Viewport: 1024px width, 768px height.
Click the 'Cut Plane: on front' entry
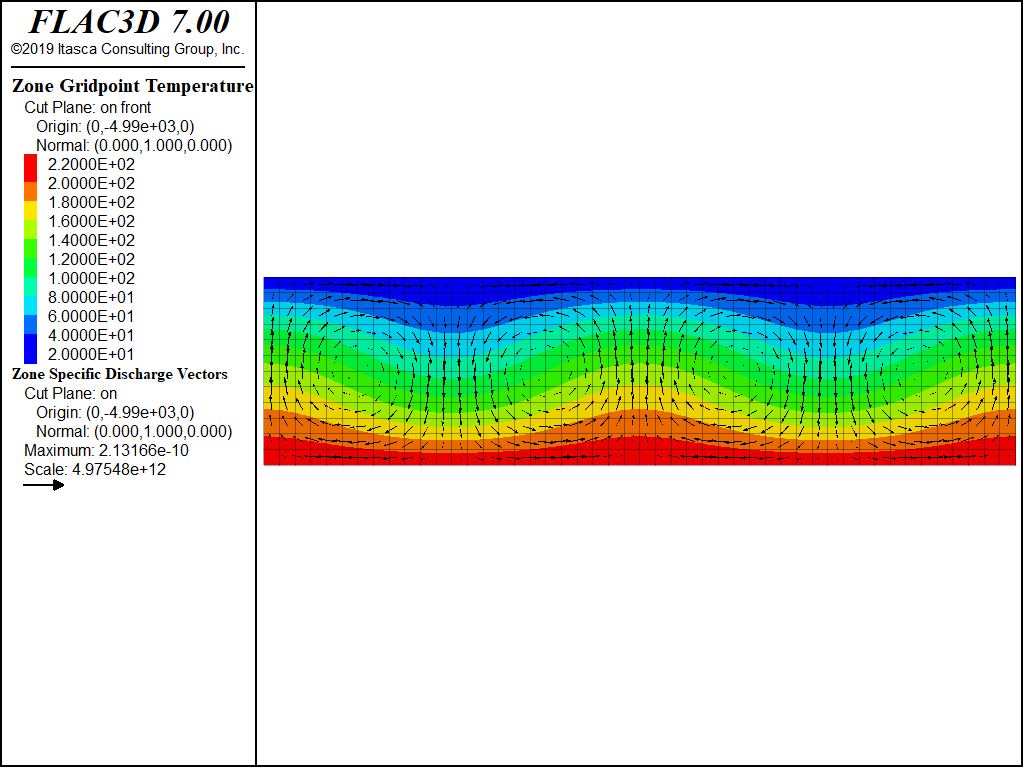tap(88, 107)
